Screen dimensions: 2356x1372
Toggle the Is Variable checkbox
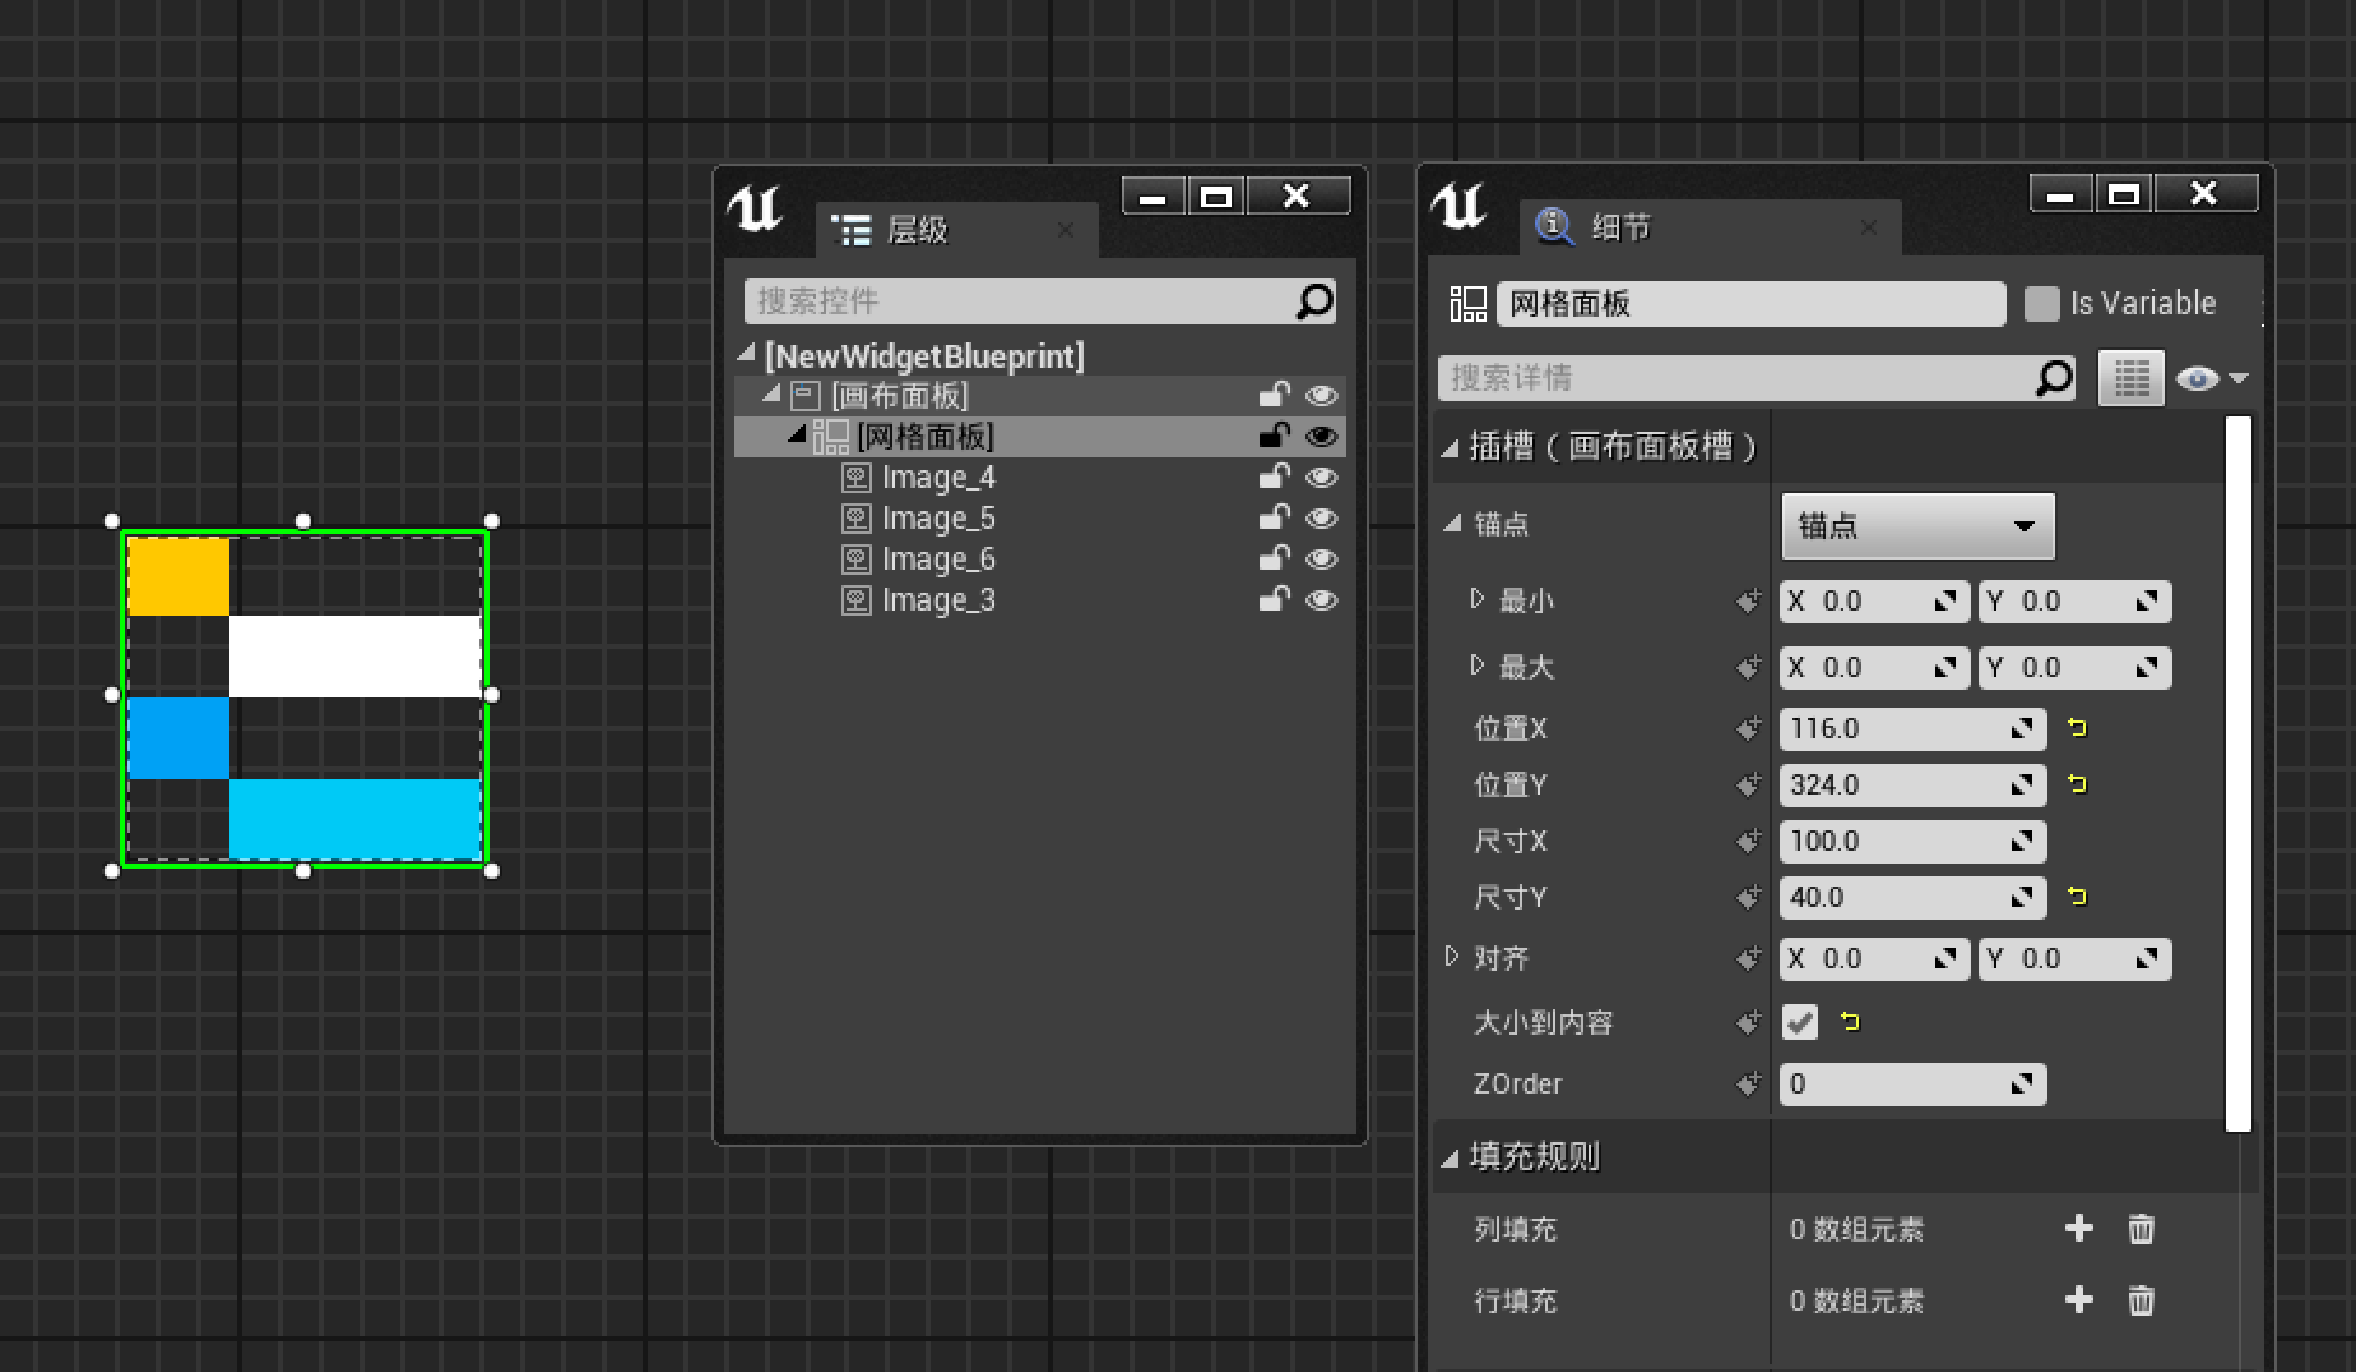(x=2041, y=303)
